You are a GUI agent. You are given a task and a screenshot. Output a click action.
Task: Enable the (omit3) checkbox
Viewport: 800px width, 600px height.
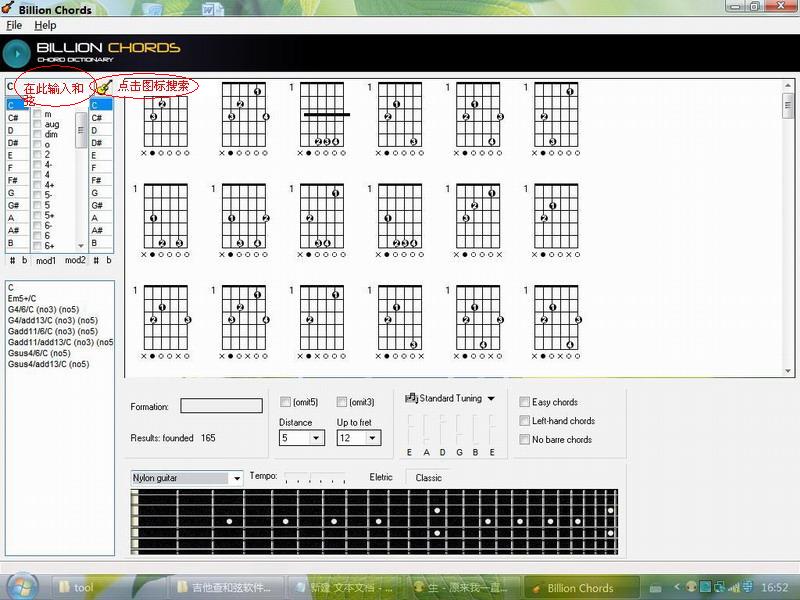click(341, 402)
